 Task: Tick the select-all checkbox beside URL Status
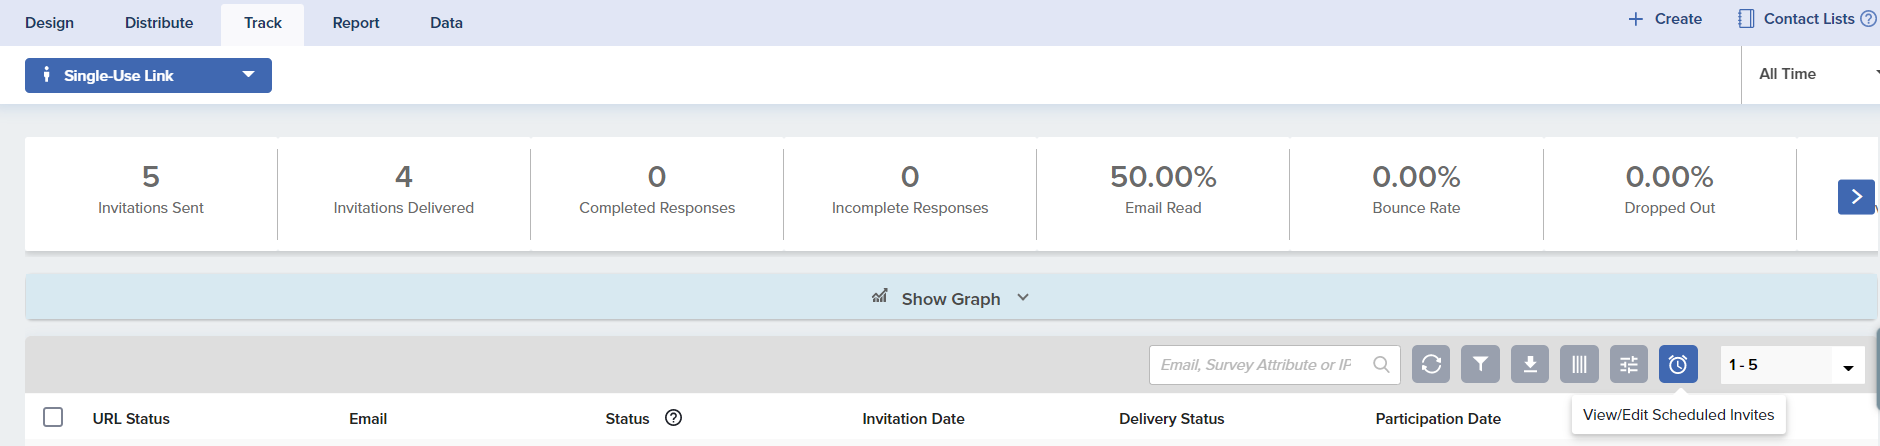click(53, 417)
